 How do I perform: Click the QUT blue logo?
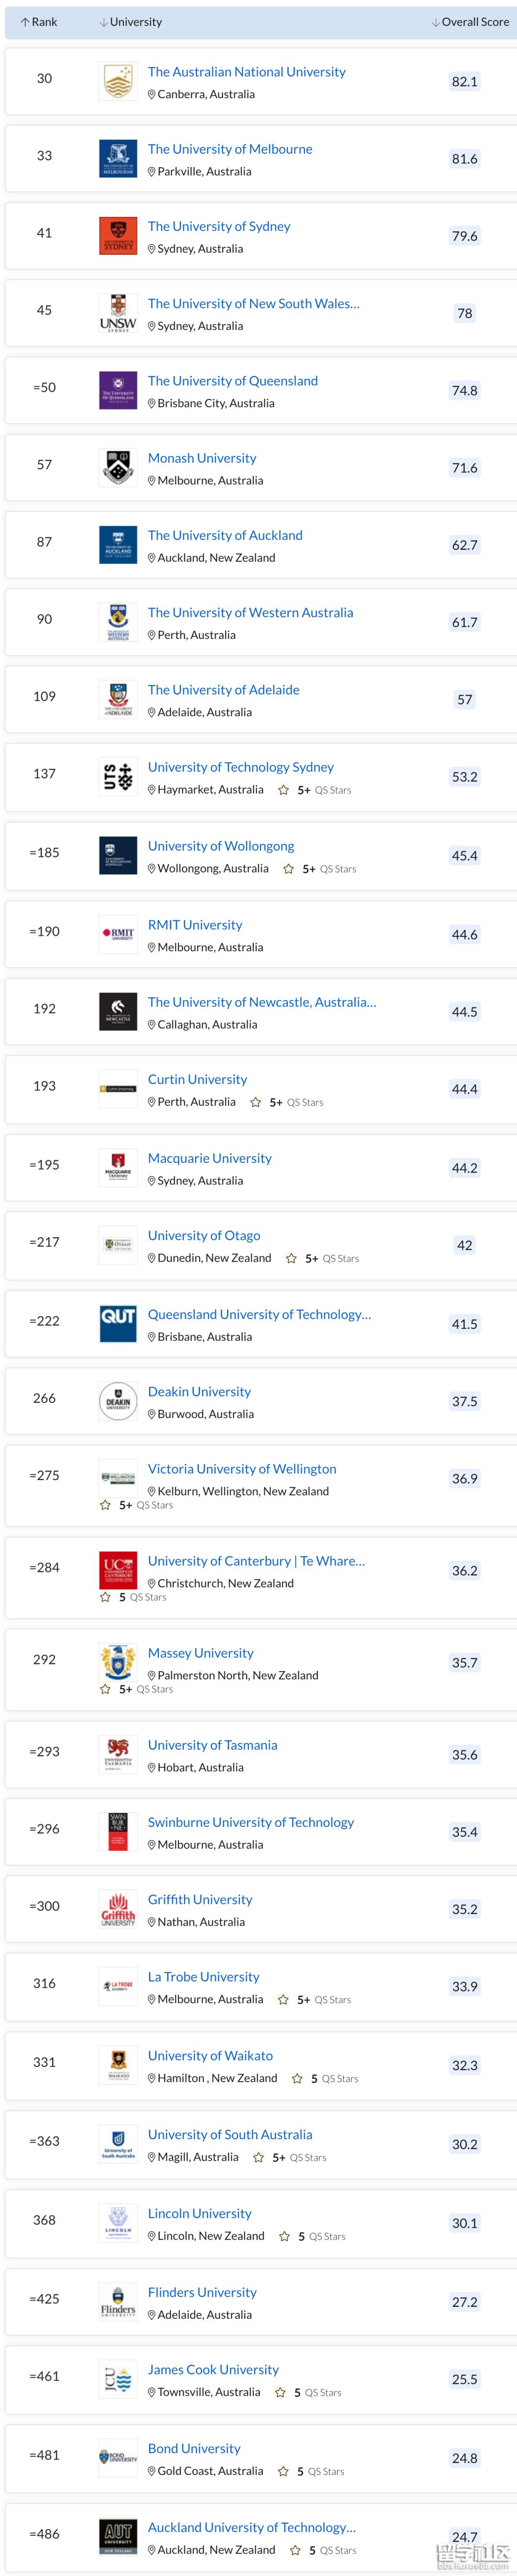[x=118, y=1323]
